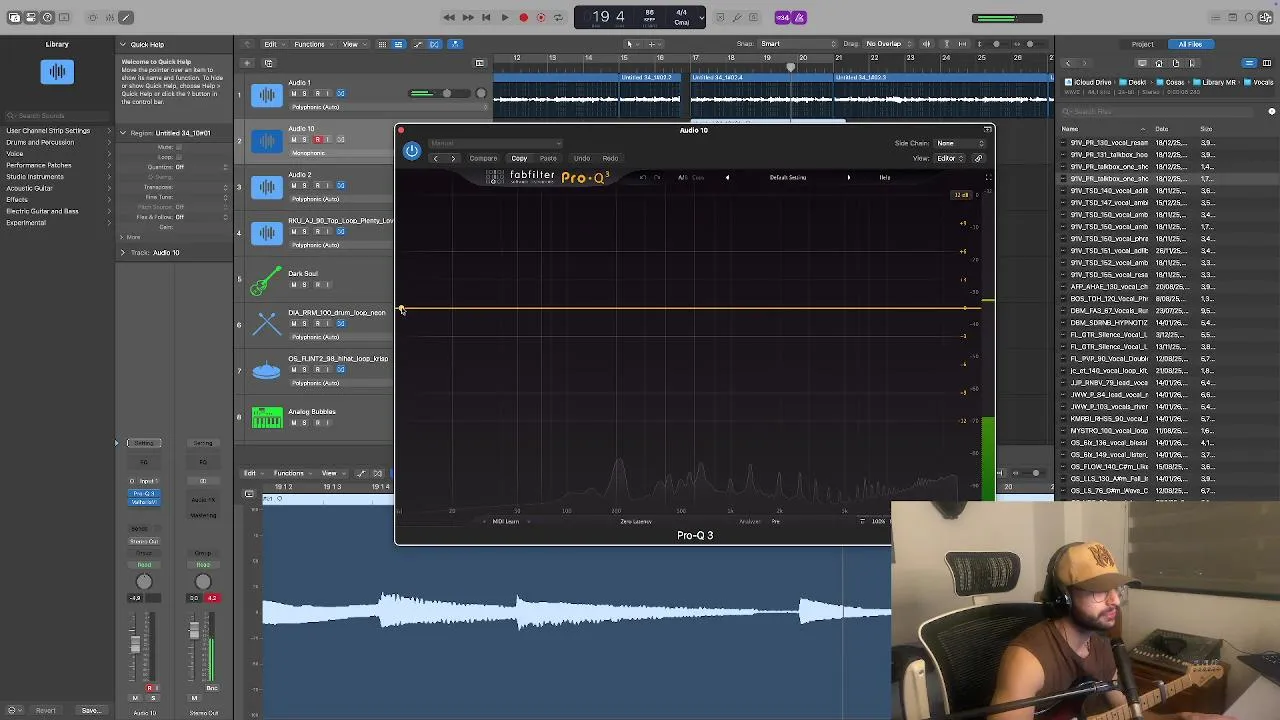
Task: Solo the Audio 1 track
Action: (x=305, y=93)
